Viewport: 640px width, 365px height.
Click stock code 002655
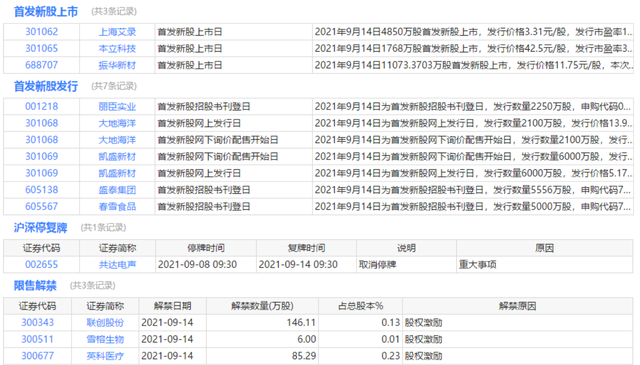[42, 265]
